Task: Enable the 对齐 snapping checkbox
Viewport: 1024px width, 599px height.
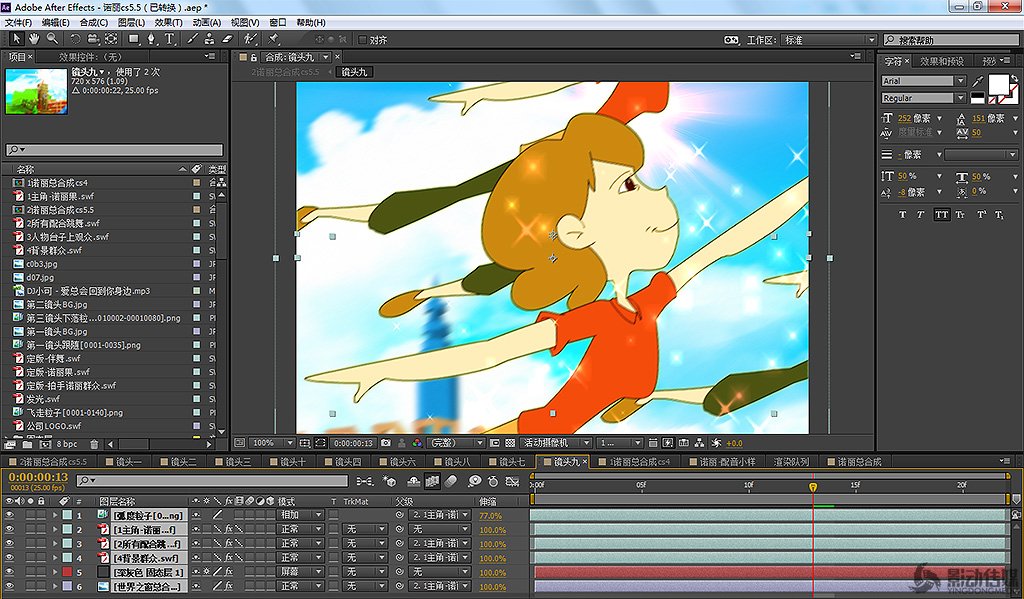Action: point(362,40)
